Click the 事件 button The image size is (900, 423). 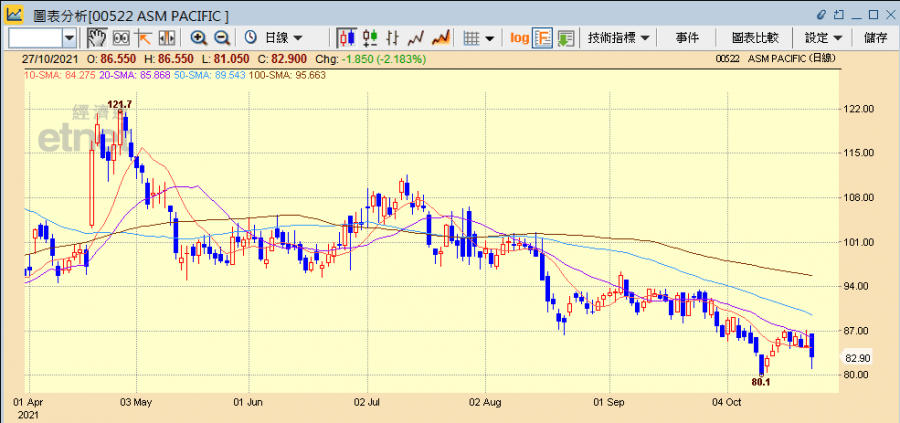point(687,38)
